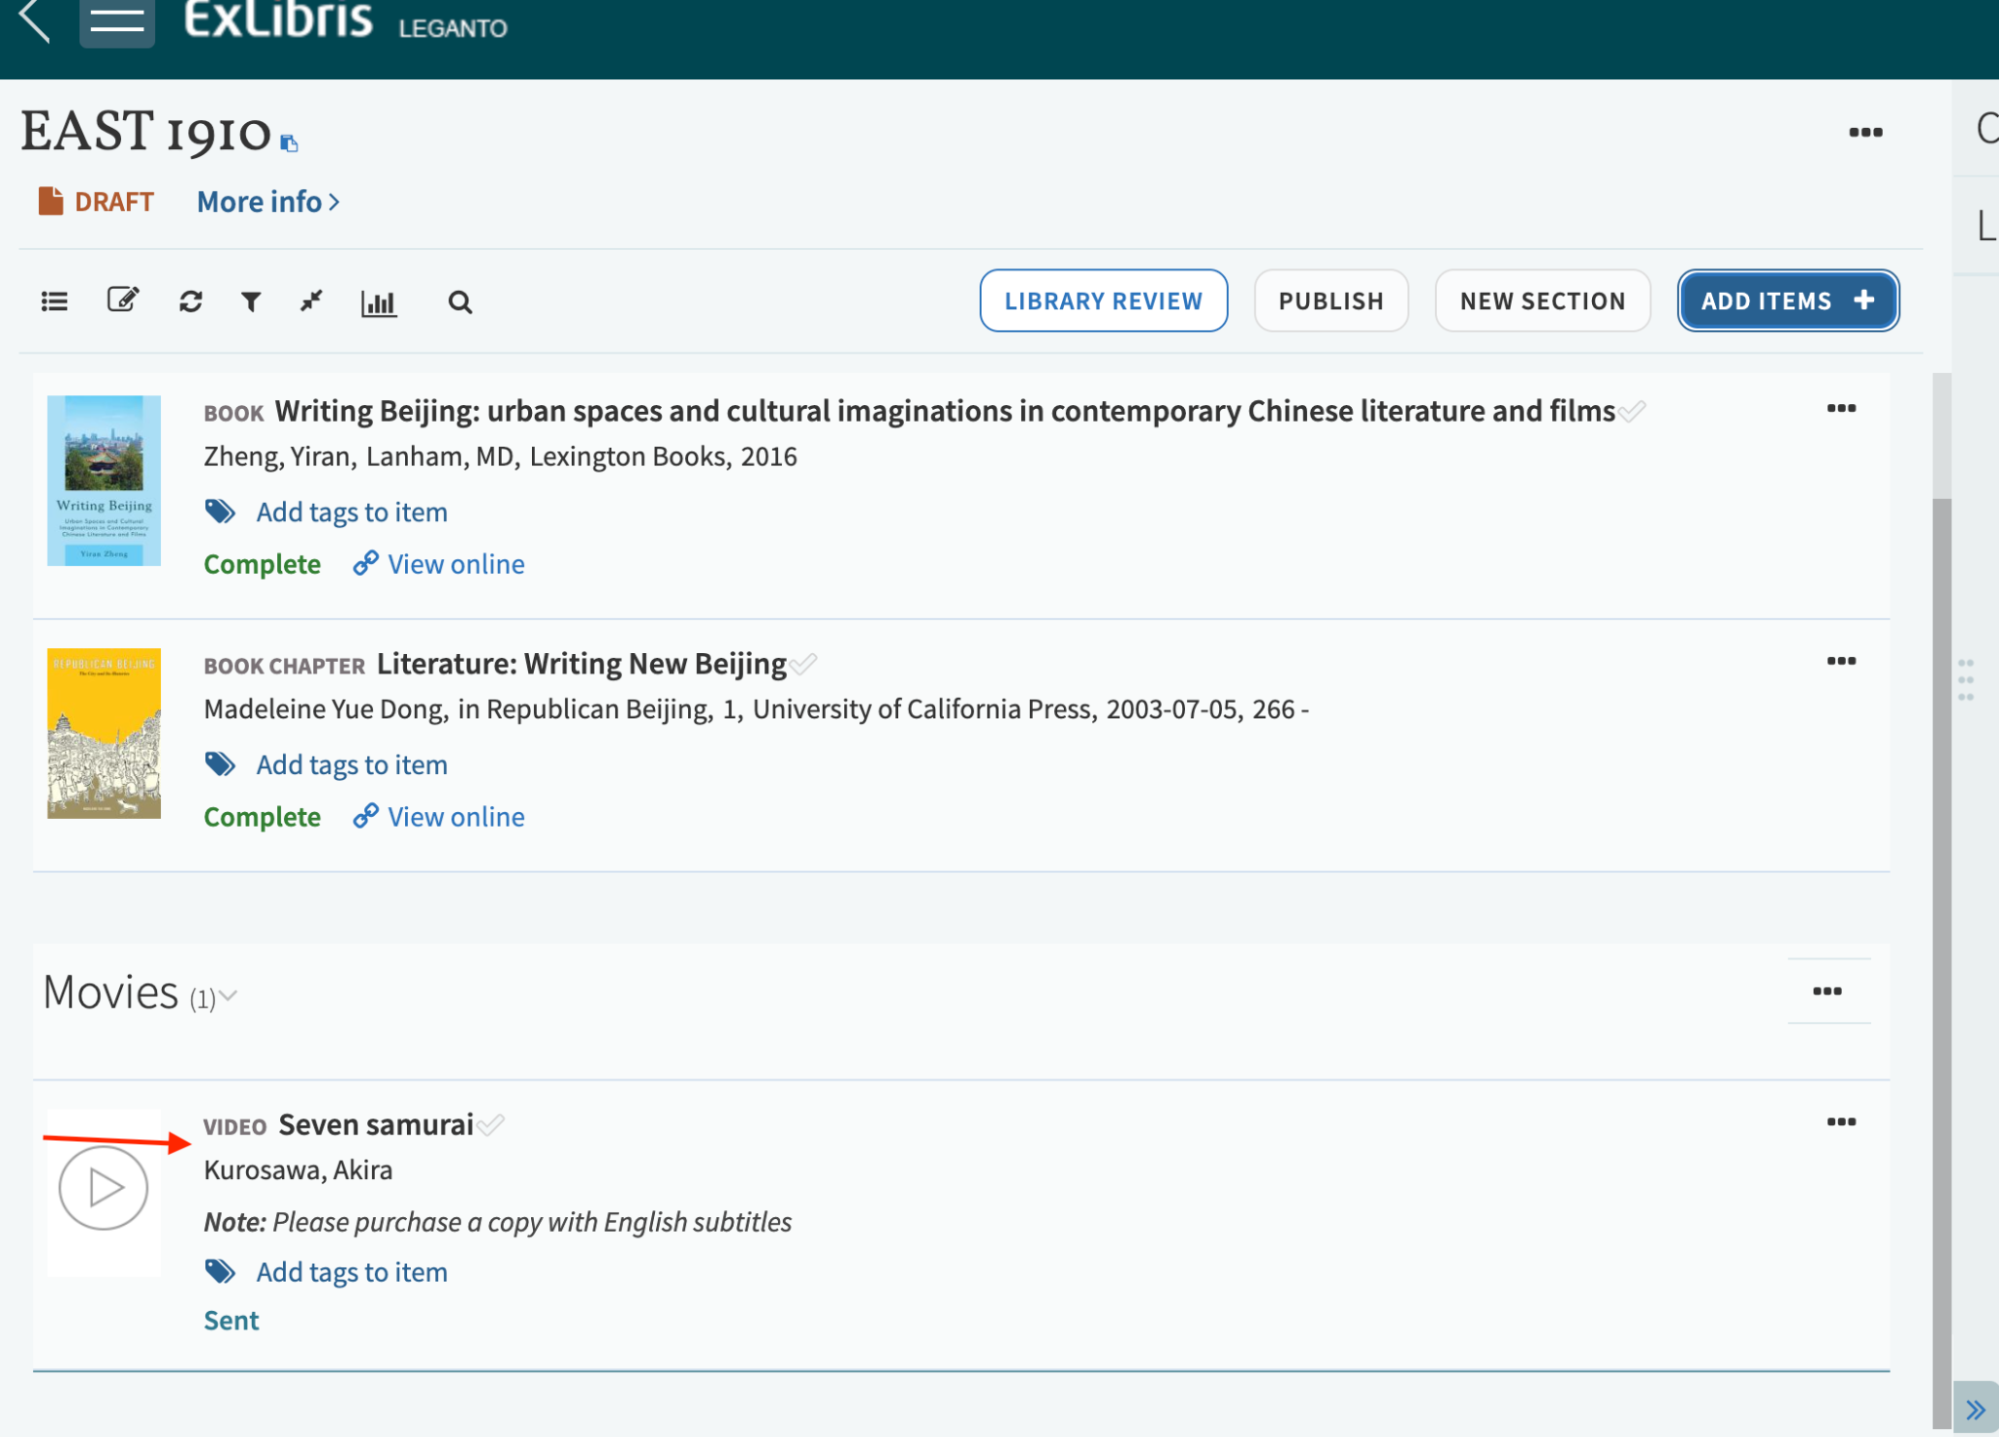Toggle the checkmark next to Seven samurai
Screen dimensions: 1999x1437
(491, 1124)
